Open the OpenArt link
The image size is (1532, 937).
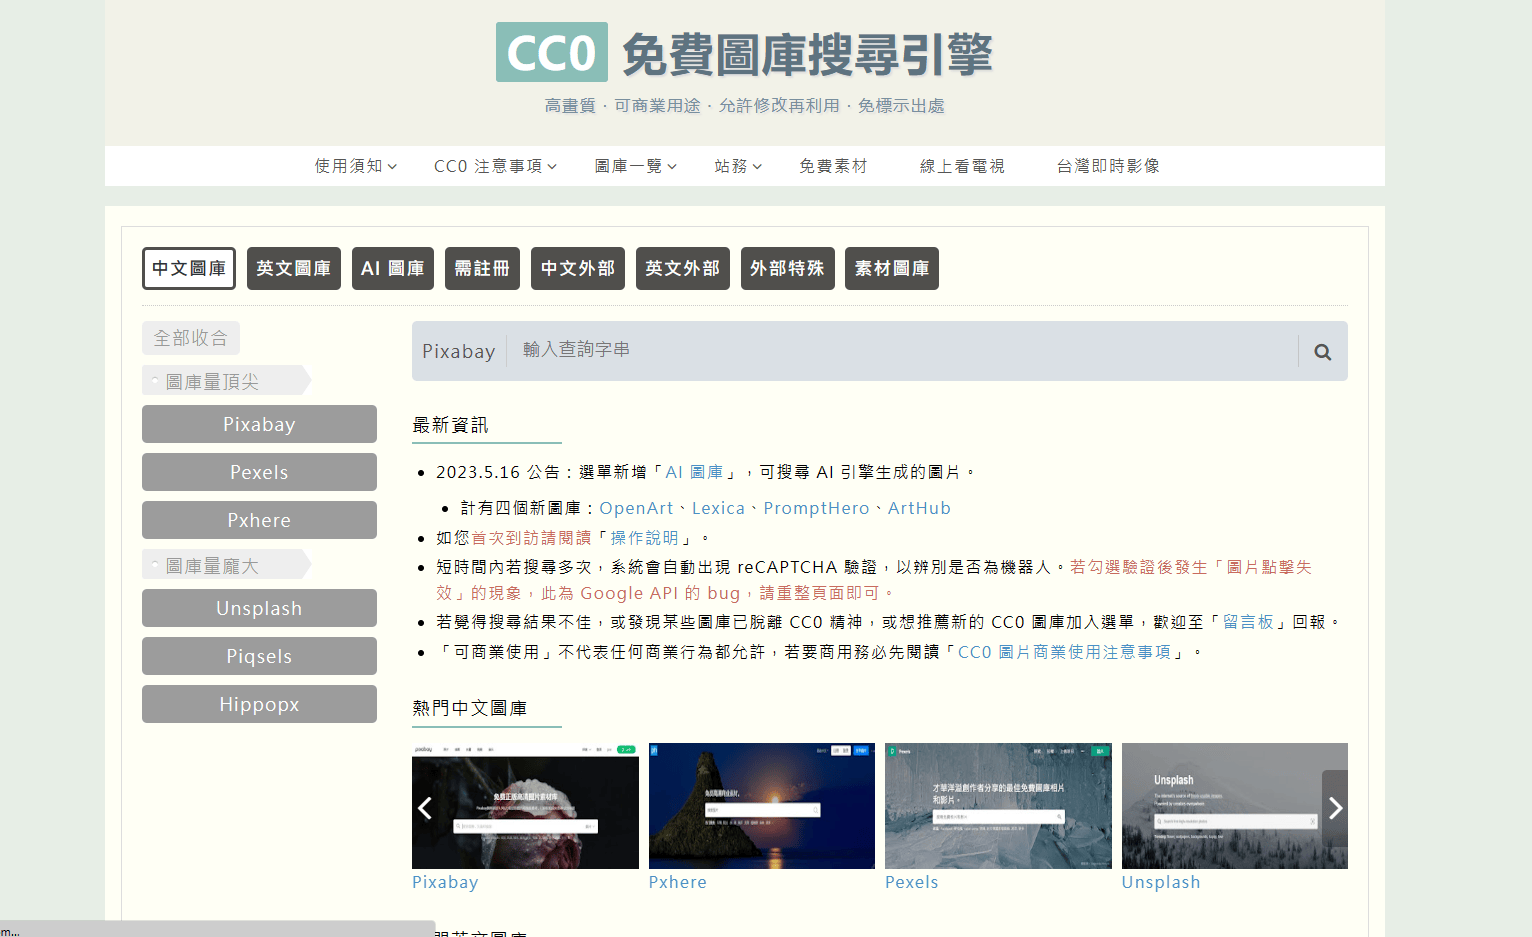[x=636, y=508]
